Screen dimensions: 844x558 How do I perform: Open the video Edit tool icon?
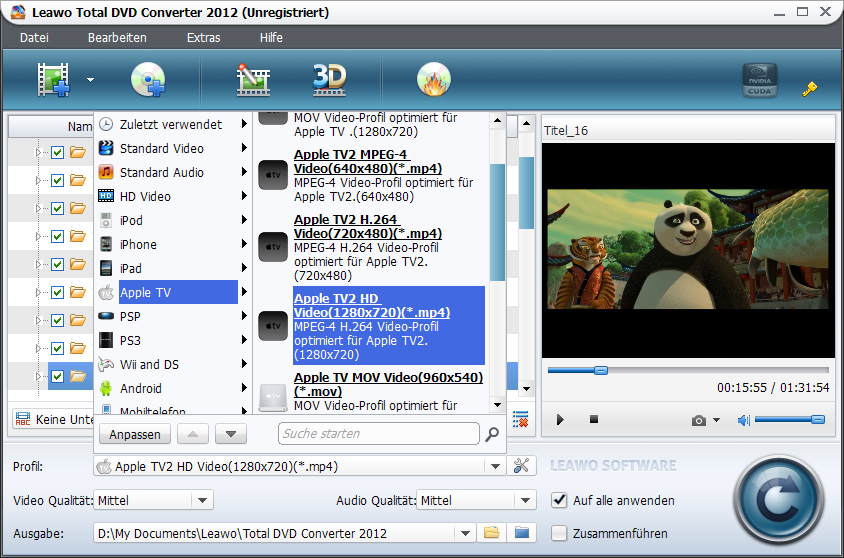(x=253, y=80)
